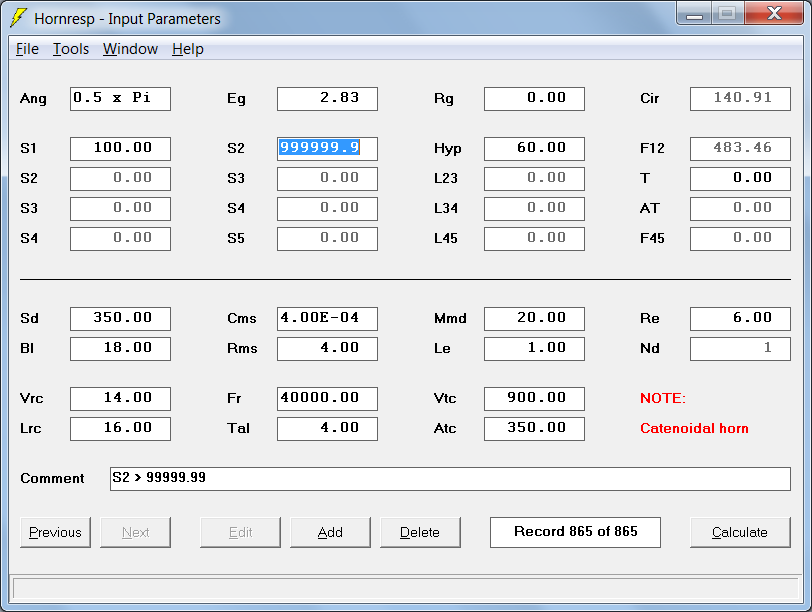The image size is (812, 612).
Task: Click the Mmd field with 20.00
Action: [x=534, y=318]
